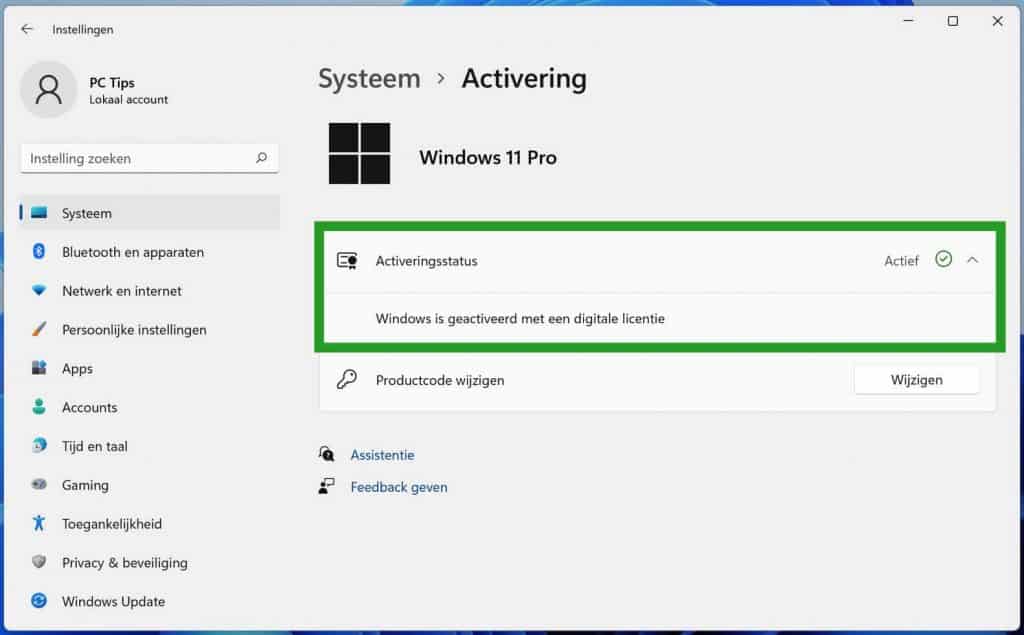
Task: Open Windows Update settings
Action: tap(113, 601)
